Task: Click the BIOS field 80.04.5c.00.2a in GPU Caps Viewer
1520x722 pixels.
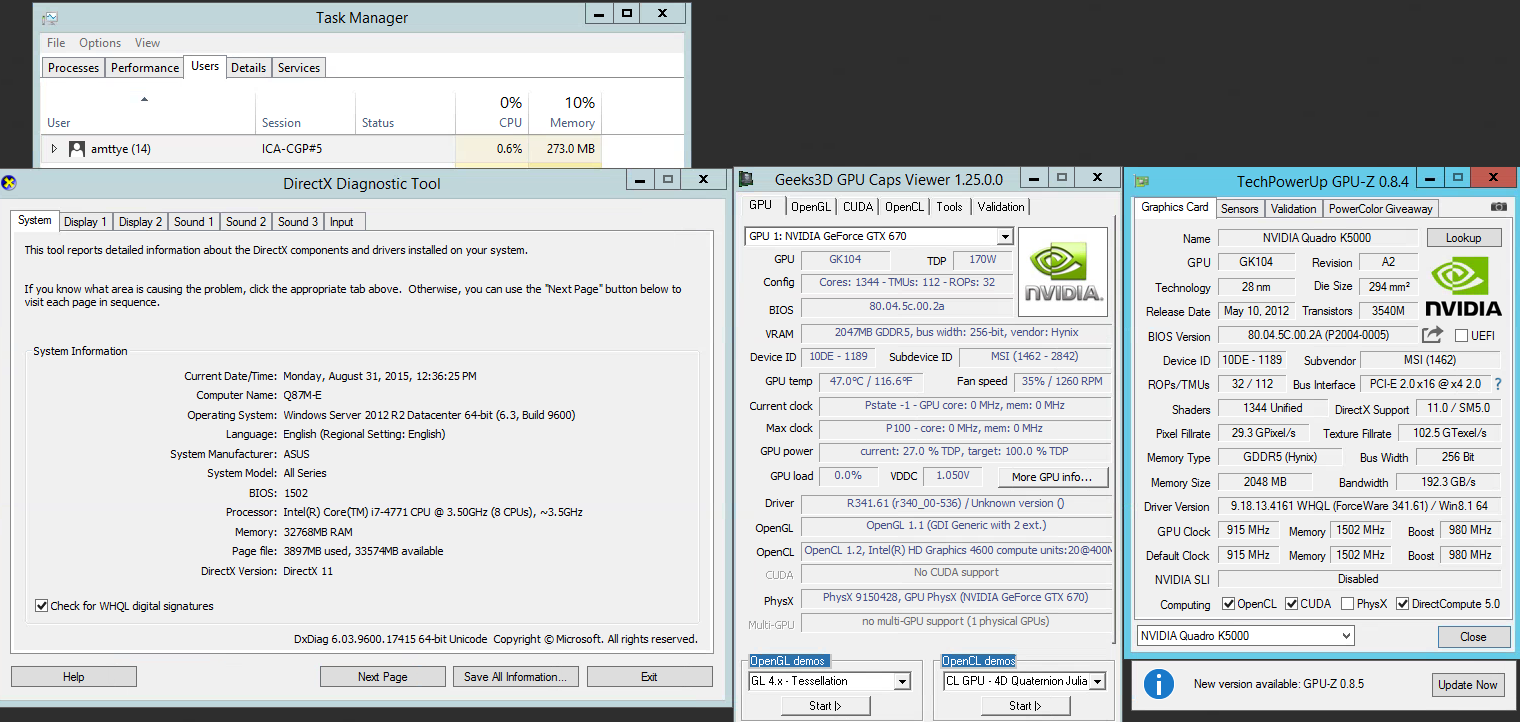Action: [x=907, y=307]
